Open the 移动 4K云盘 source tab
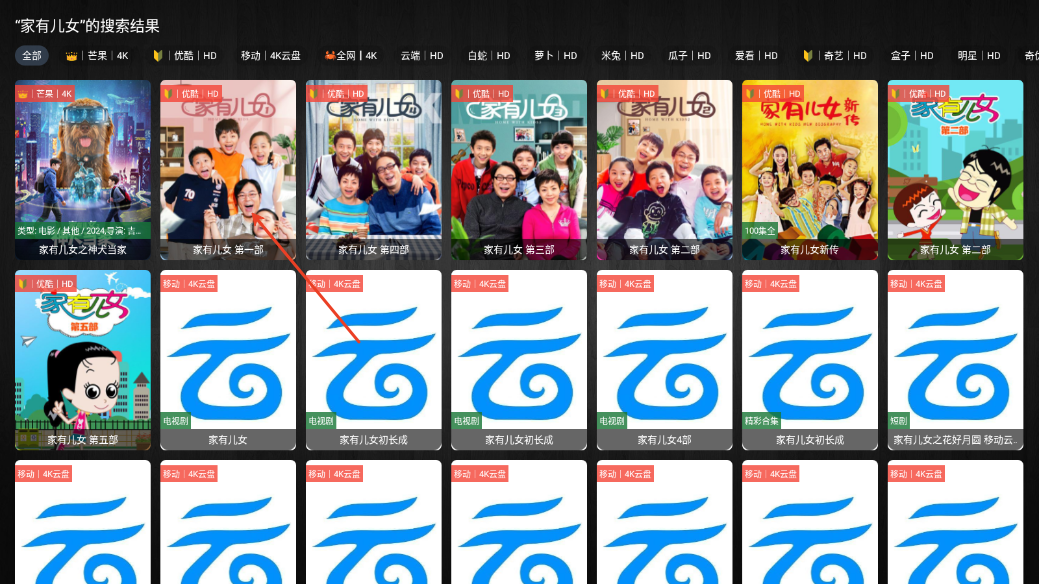 [270, 56]
